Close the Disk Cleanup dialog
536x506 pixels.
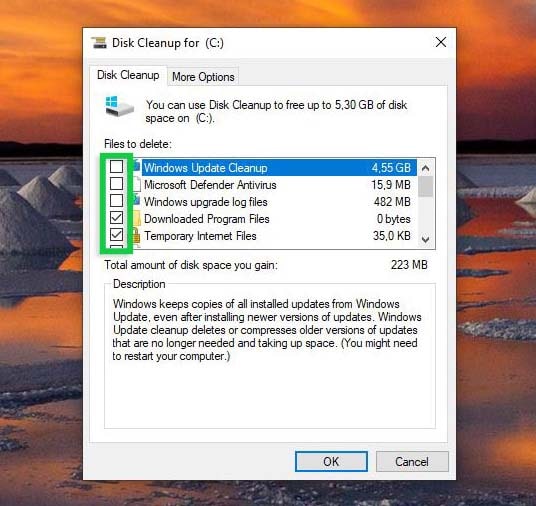tap(441, 42)
